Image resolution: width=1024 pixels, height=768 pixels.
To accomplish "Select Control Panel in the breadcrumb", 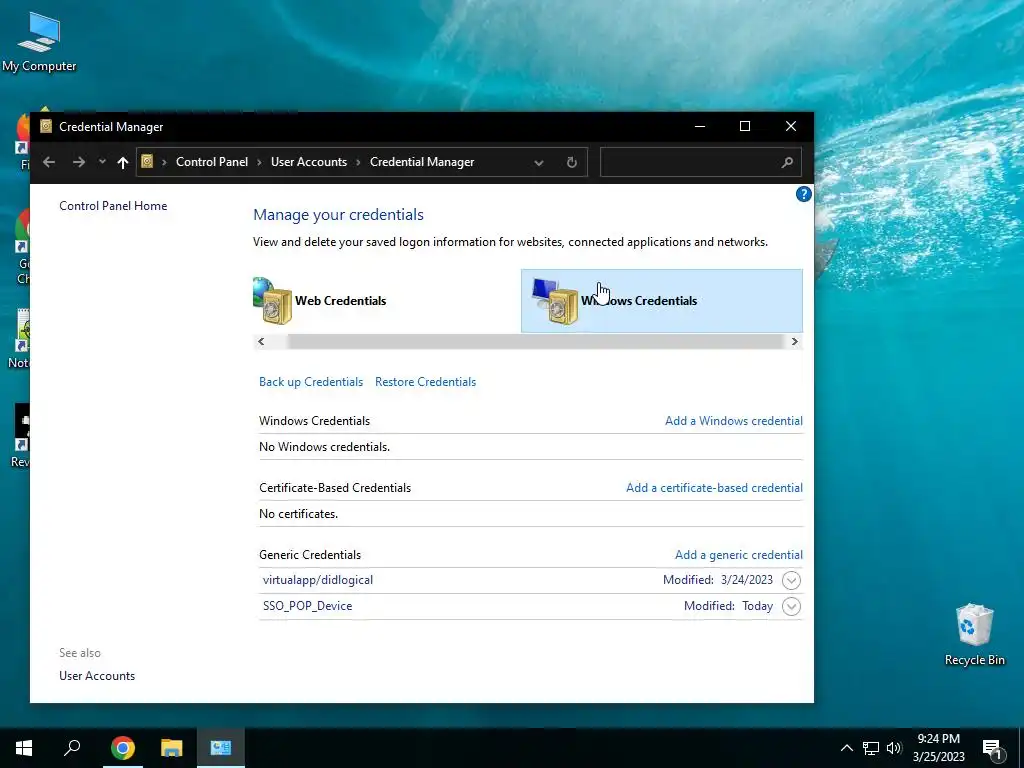I will coord(212,162).
